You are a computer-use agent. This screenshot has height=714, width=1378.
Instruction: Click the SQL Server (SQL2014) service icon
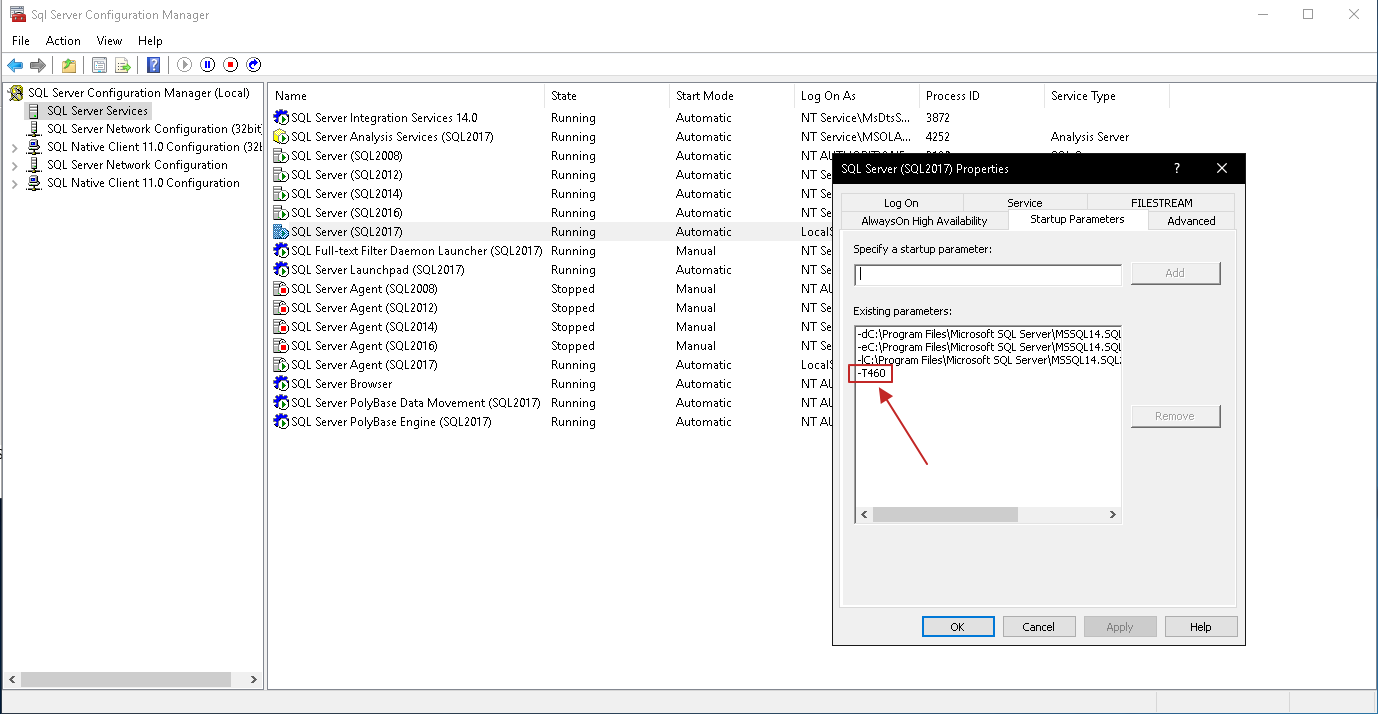281,194
